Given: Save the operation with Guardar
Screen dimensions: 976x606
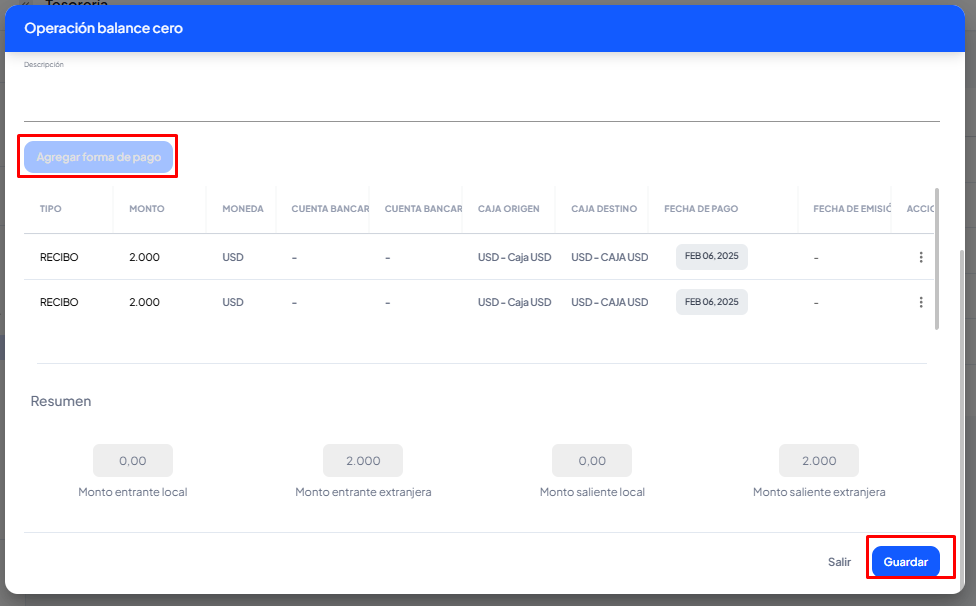Looking at the screenshot, I should (905, 562).
